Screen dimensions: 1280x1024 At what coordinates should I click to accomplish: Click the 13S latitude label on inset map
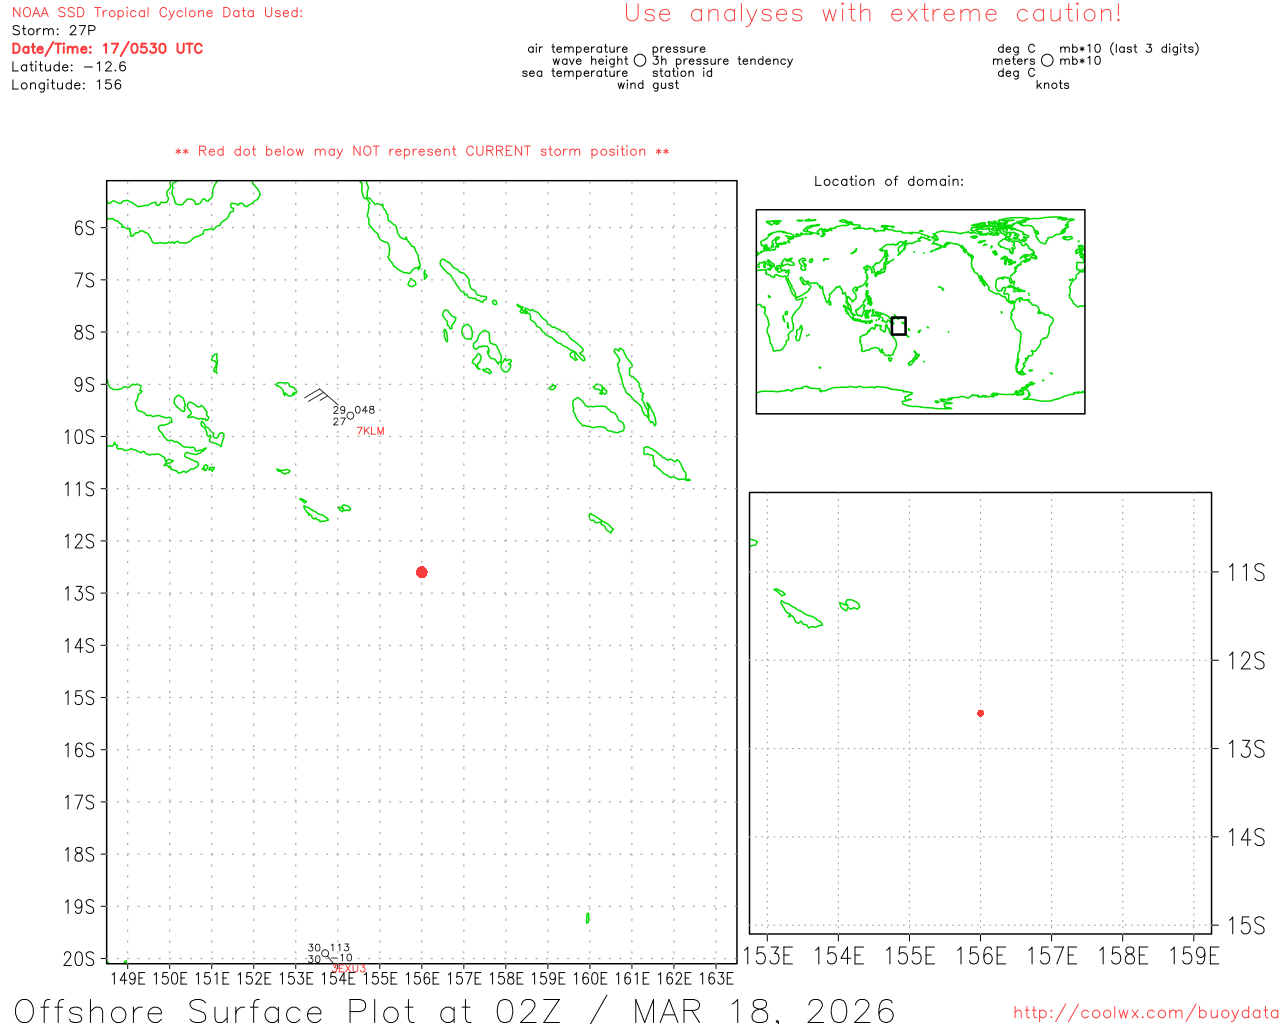(1245, 749)
